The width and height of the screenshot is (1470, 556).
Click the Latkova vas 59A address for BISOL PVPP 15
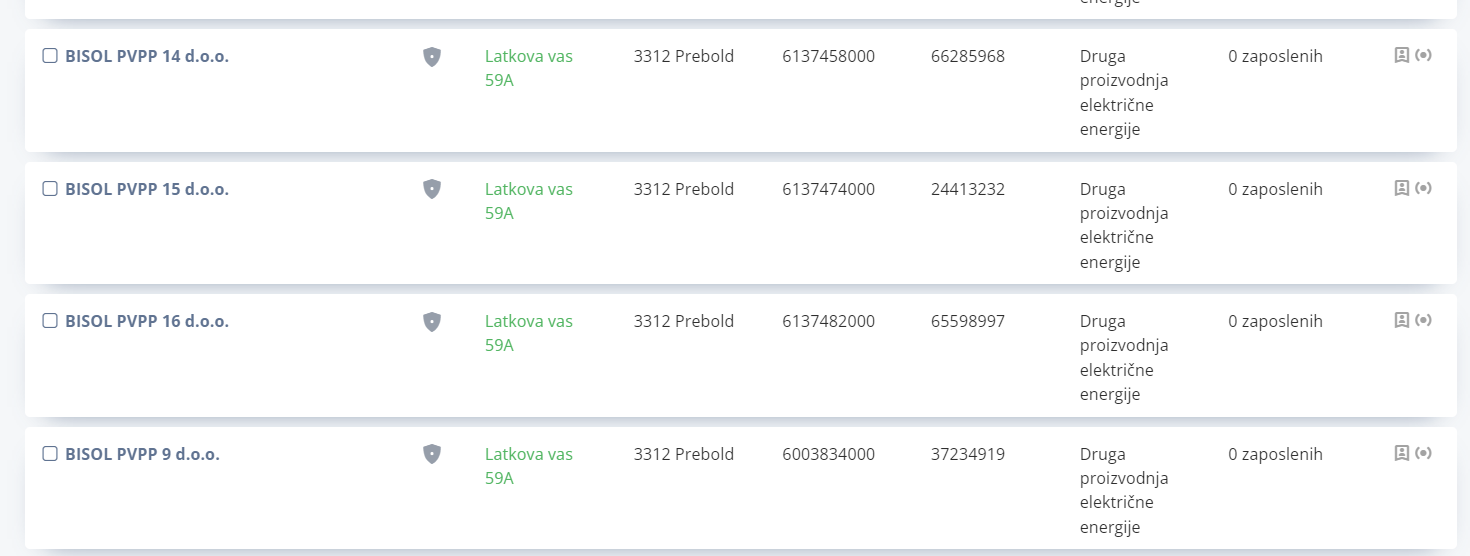tap(529, 201)
